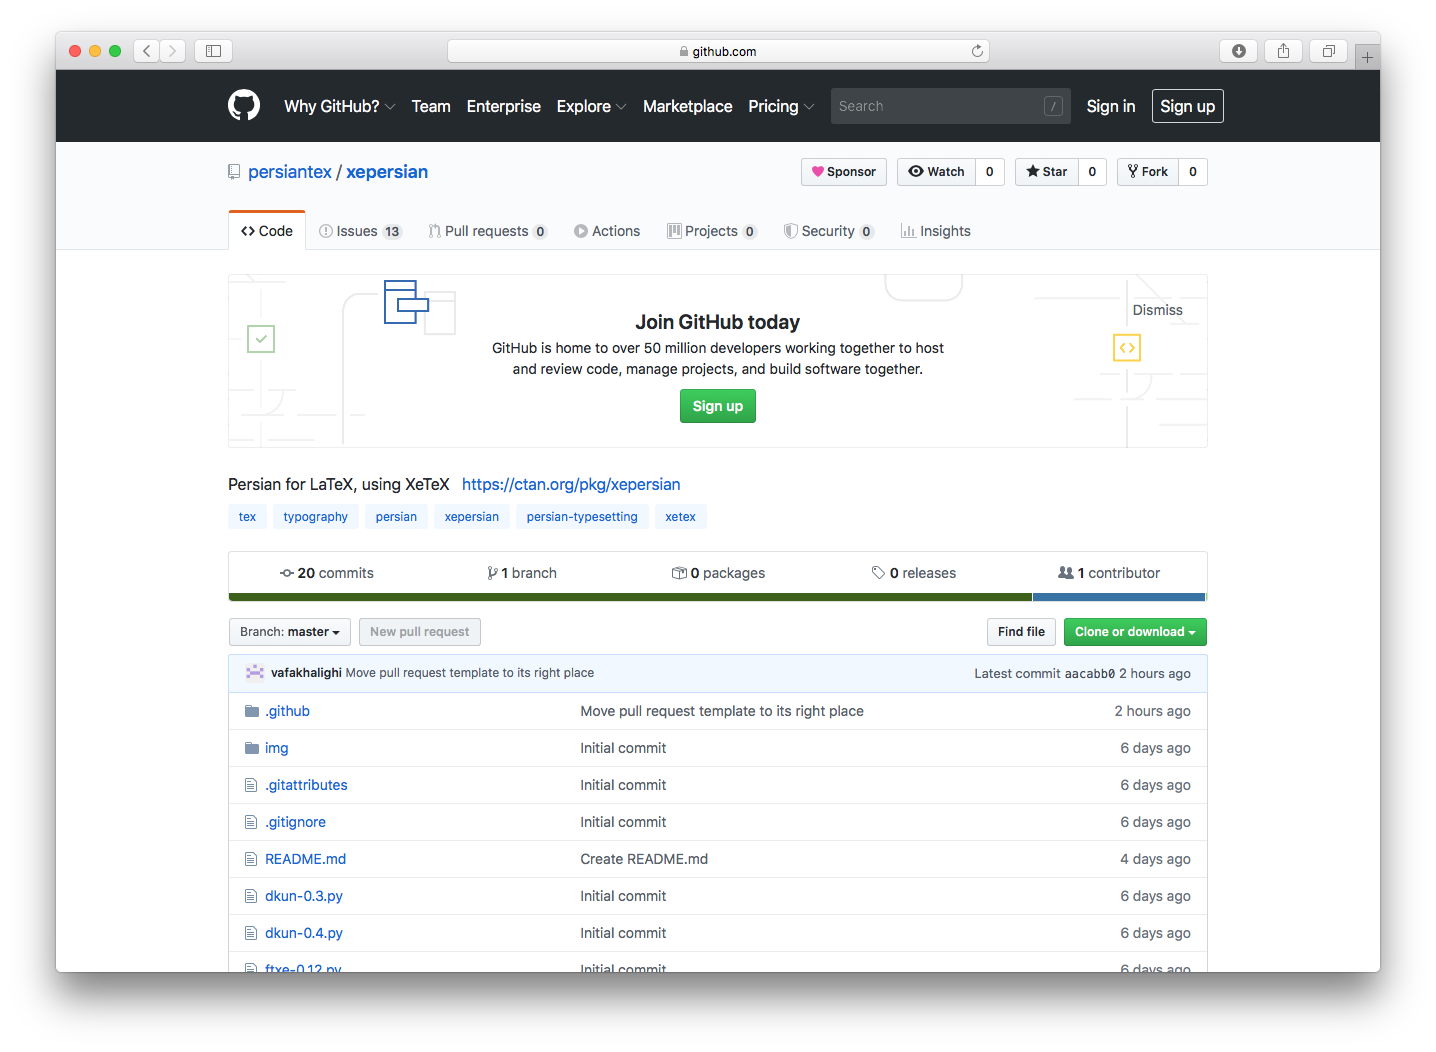Open the 1 contributor page
Screen dimensions: 1436x1052
coord(1109,573)
